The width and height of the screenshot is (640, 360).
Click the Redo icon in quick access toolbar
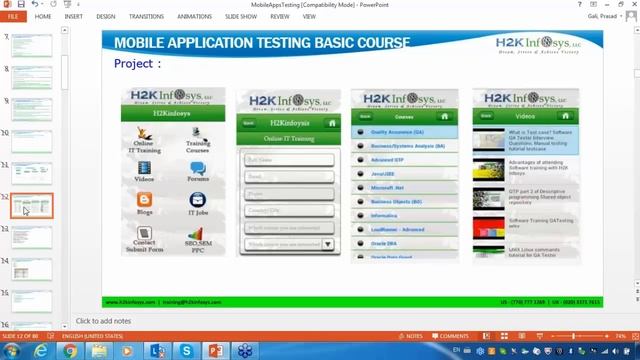(x=53, y=4)
